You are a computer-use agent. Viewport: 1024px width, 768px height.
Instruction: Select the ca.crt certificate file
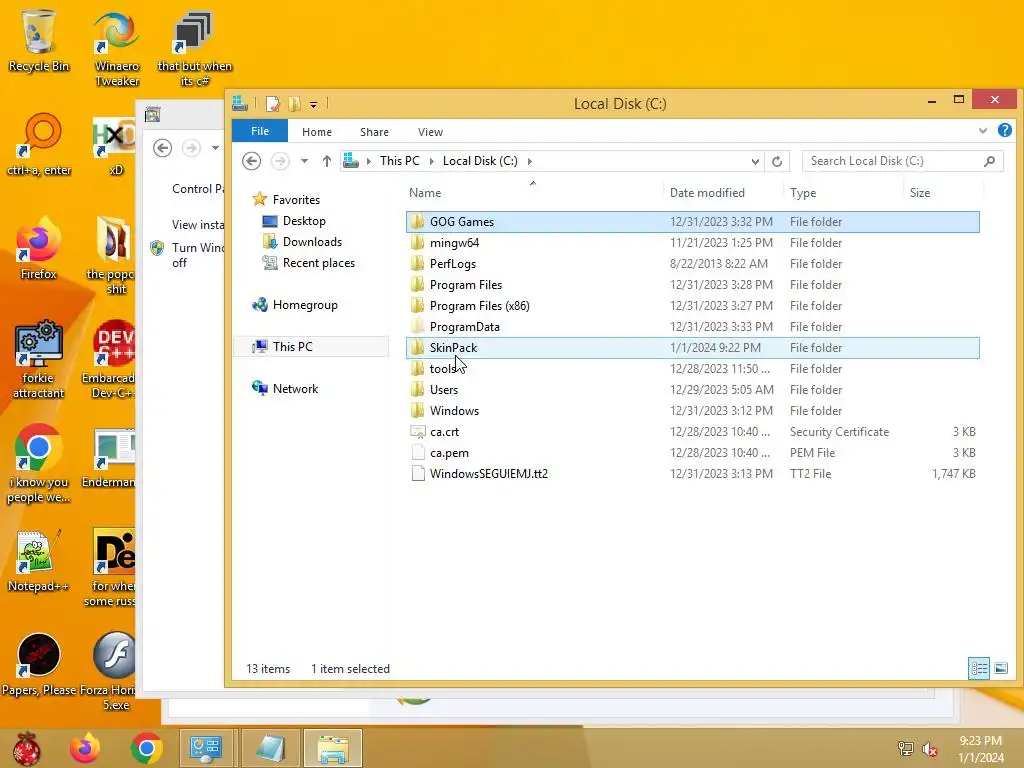692,432
